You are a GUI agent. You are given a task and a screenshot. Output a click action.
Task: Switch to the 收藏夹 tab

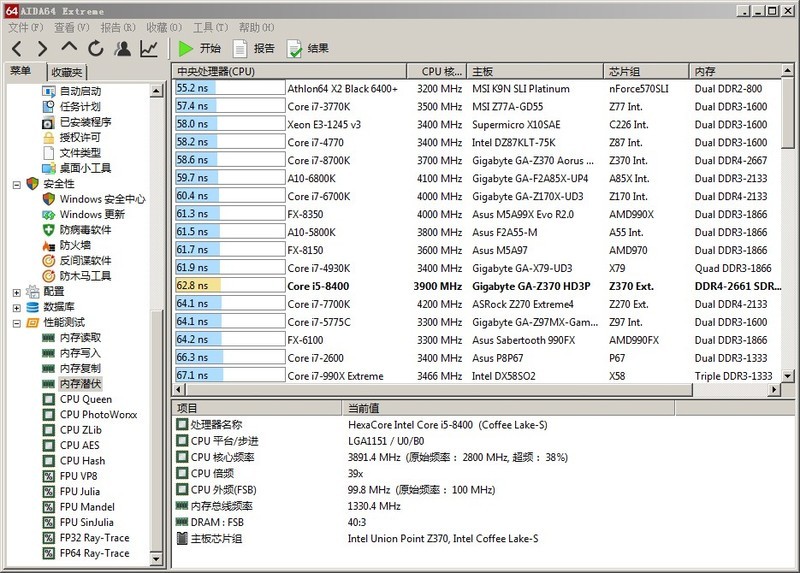67,72
